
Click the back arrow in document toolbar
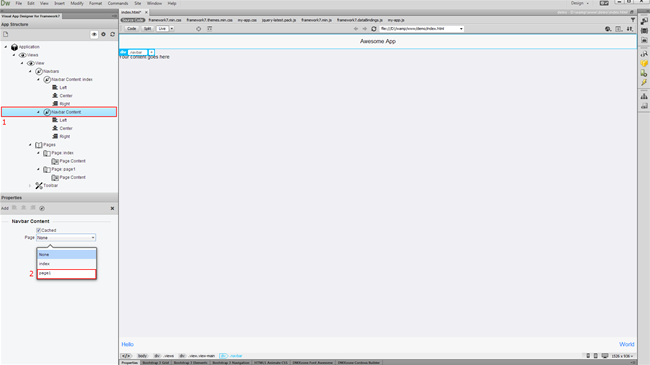(x=356, y=29)
